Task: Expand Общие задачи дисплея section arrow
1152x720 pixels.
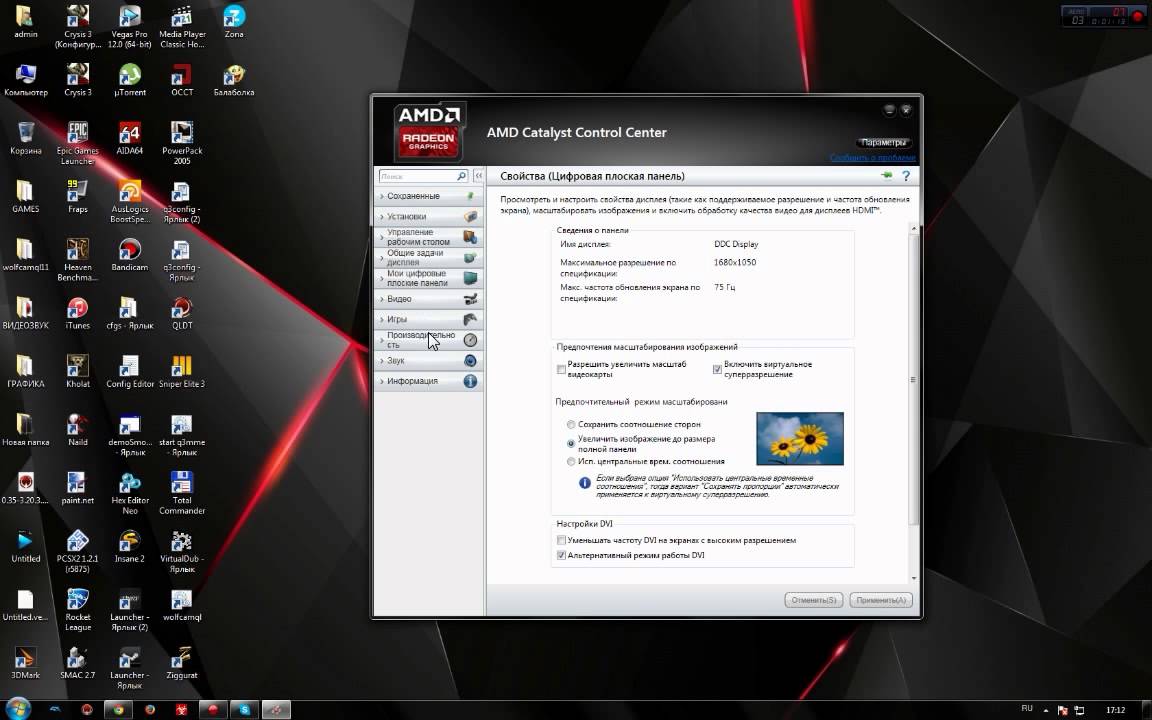Action: 381,257
